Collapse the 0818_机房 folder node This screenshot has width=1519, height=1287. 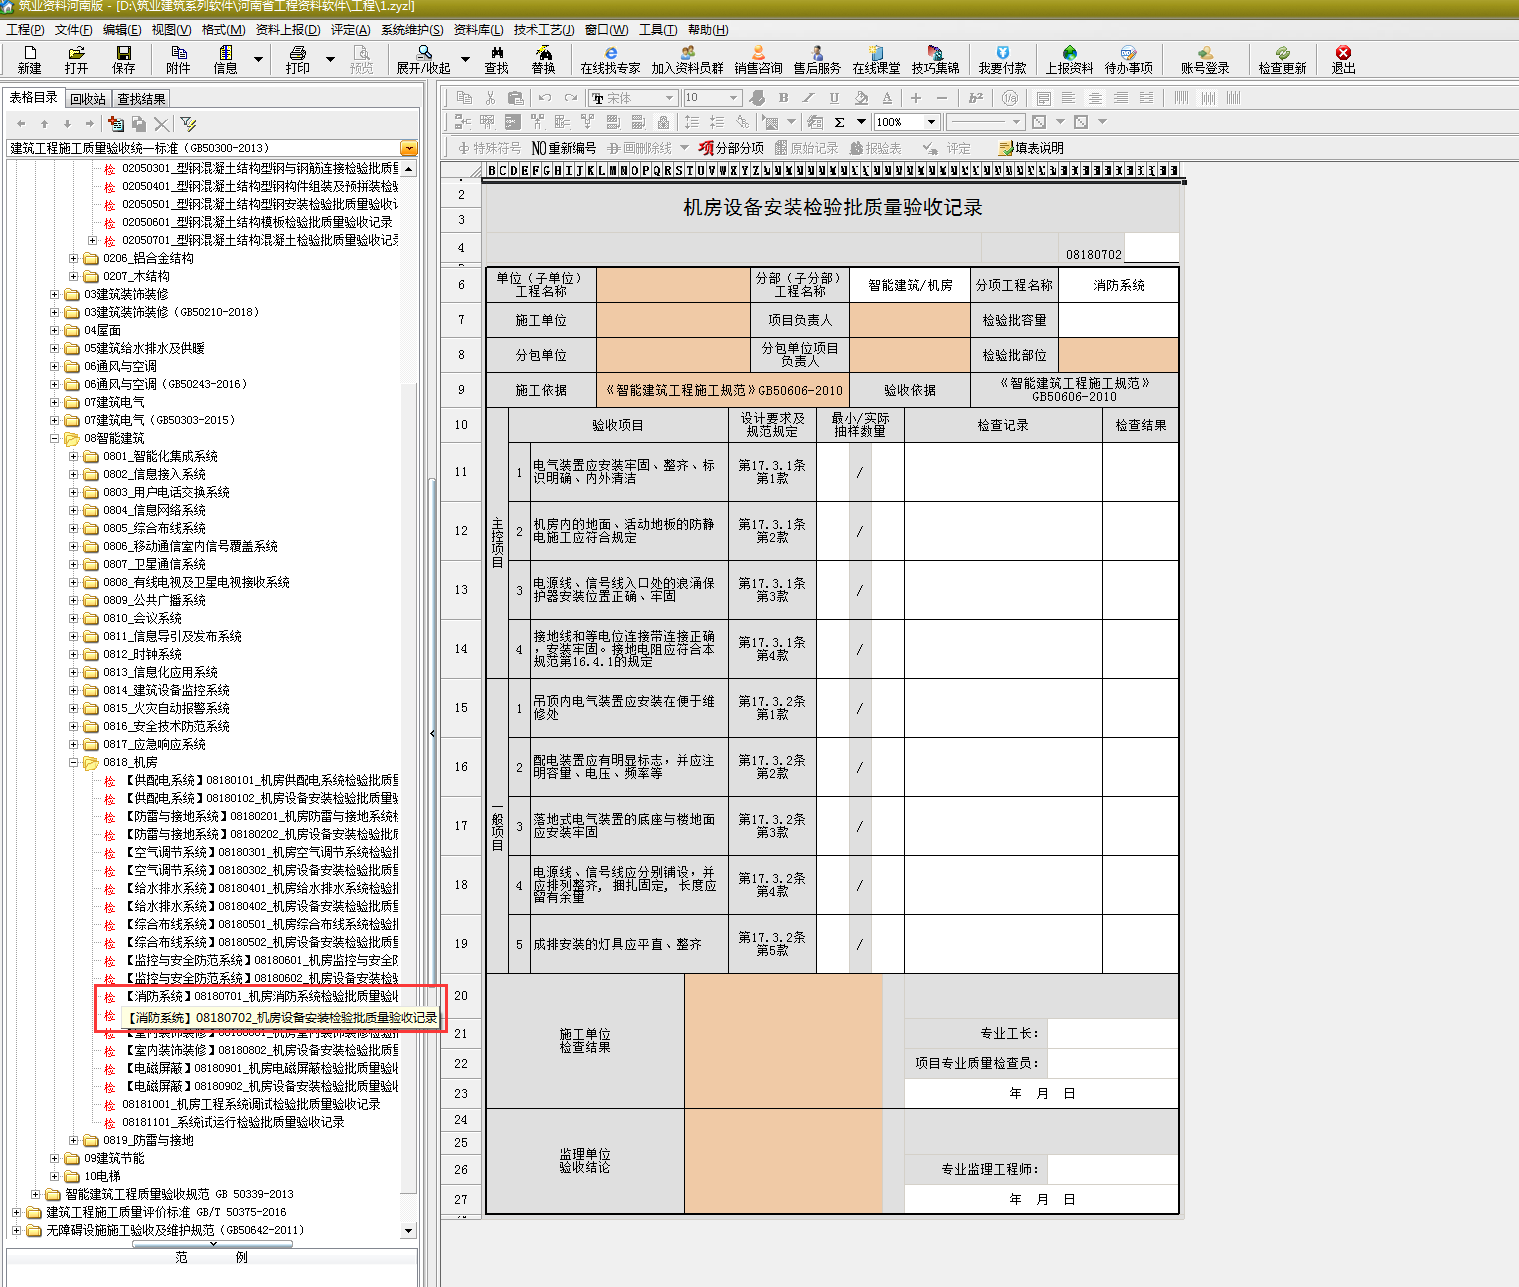pos(74,762)
